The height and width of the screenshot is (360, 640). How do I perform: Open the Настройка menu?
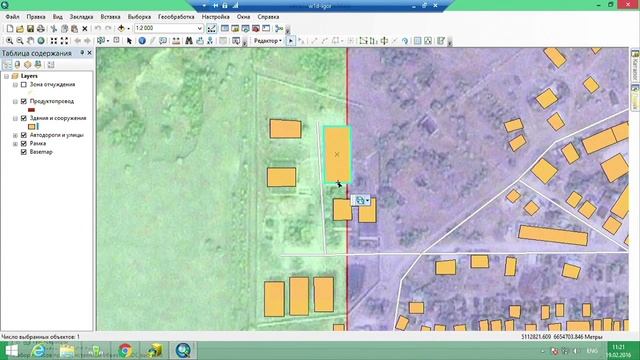coord(216,17)
